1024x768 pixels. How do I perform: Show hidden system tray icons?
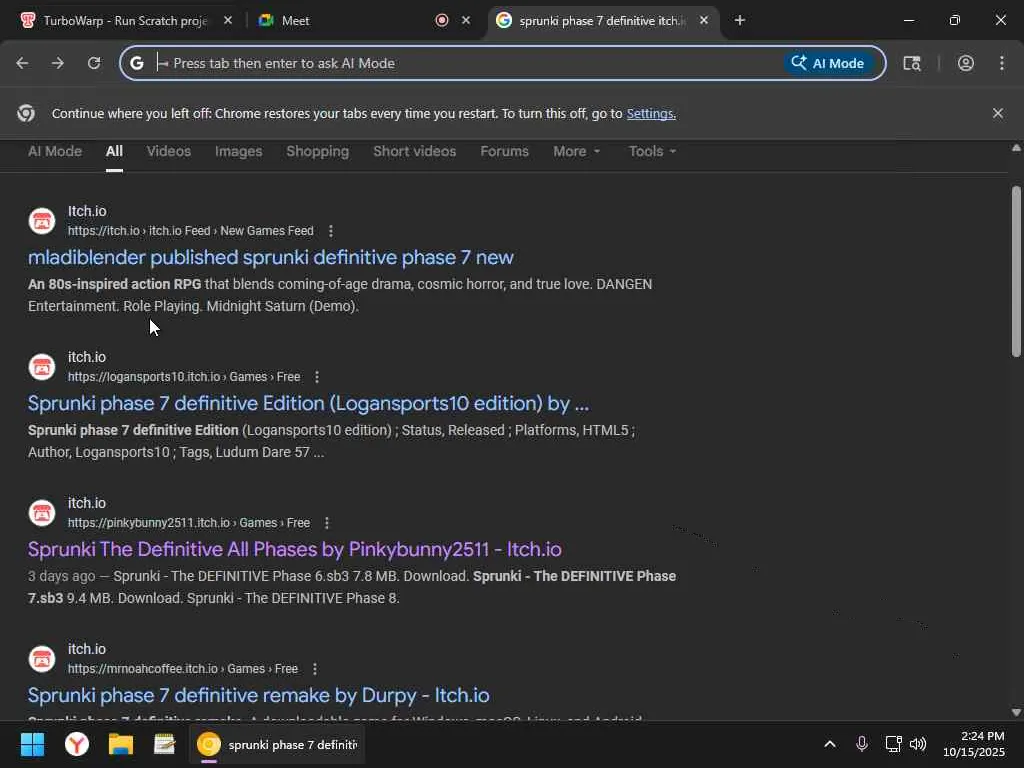click(x=829, y=744)
